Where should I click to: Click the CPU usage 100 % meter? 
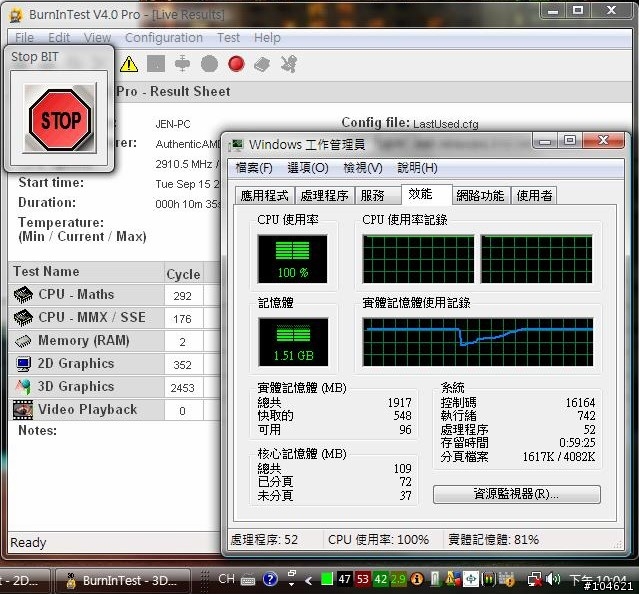coord(292,259)
